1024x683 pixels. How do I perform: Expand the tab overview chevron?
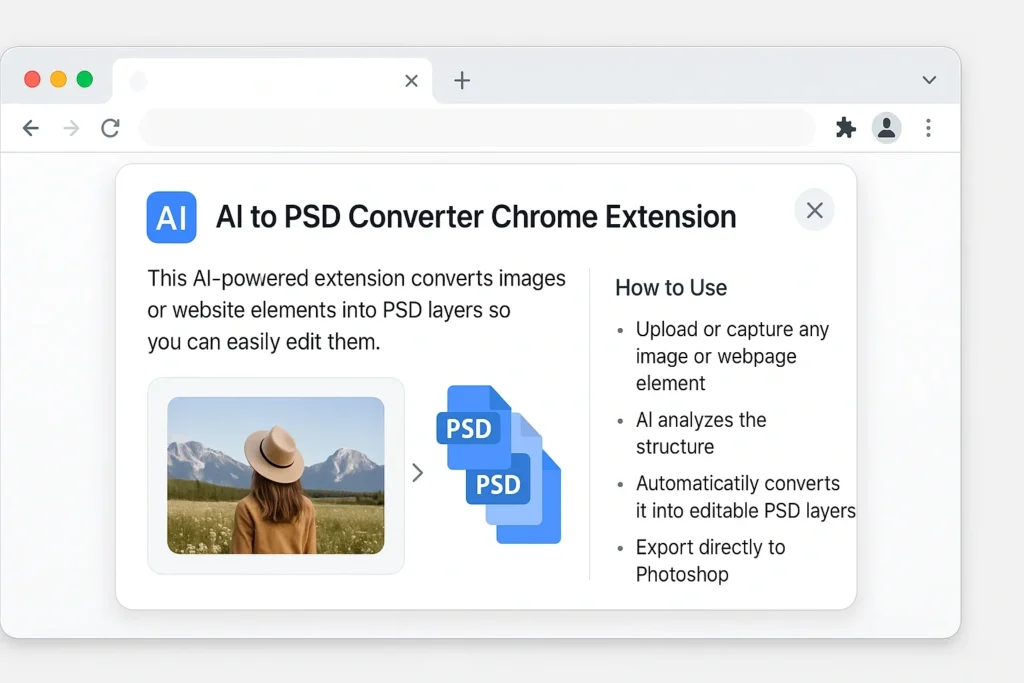coord(929,80)
